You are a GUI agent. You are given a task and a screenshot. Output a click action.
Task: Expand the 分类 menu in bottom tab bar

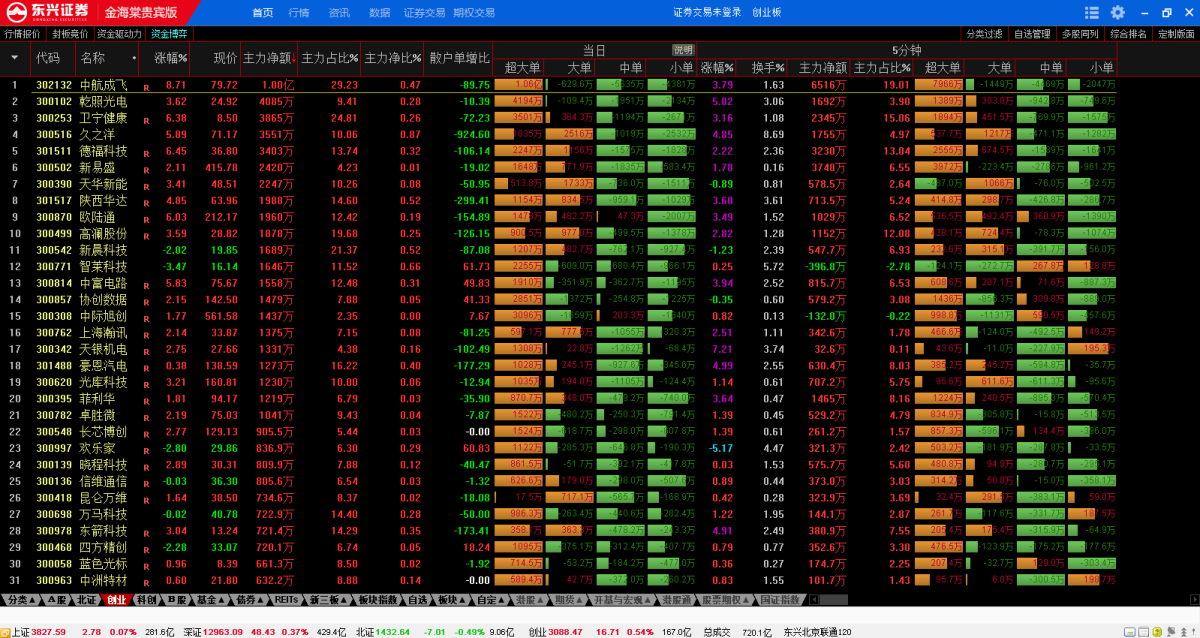pos(18,600)
